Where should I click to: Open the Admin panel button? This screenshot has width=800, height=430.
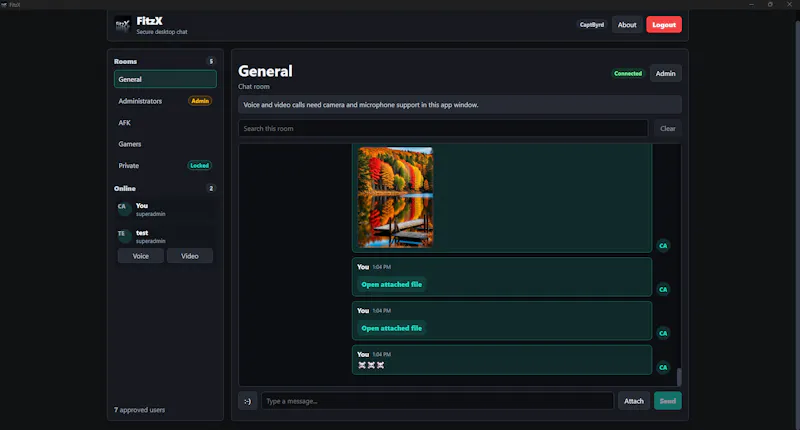click(665, 73)
